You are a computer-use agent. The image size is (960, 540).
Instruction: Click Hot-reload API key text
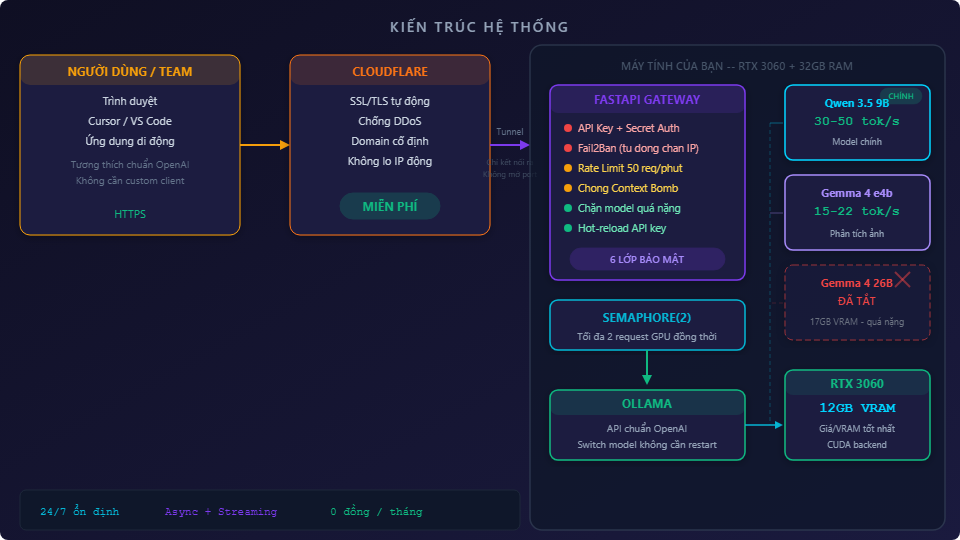pos(621,228)
